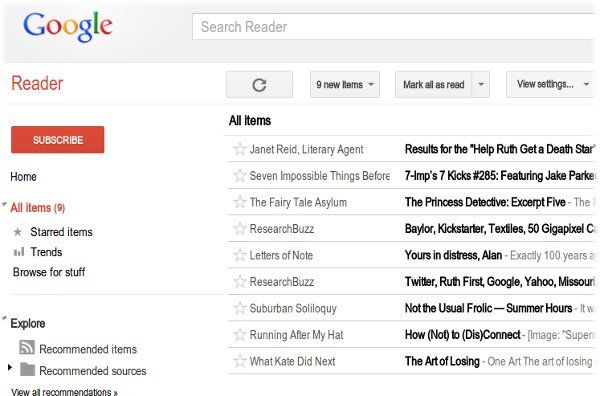
Task: Click source name Janet Reid, Literary Agent
Action: (306, 149)
